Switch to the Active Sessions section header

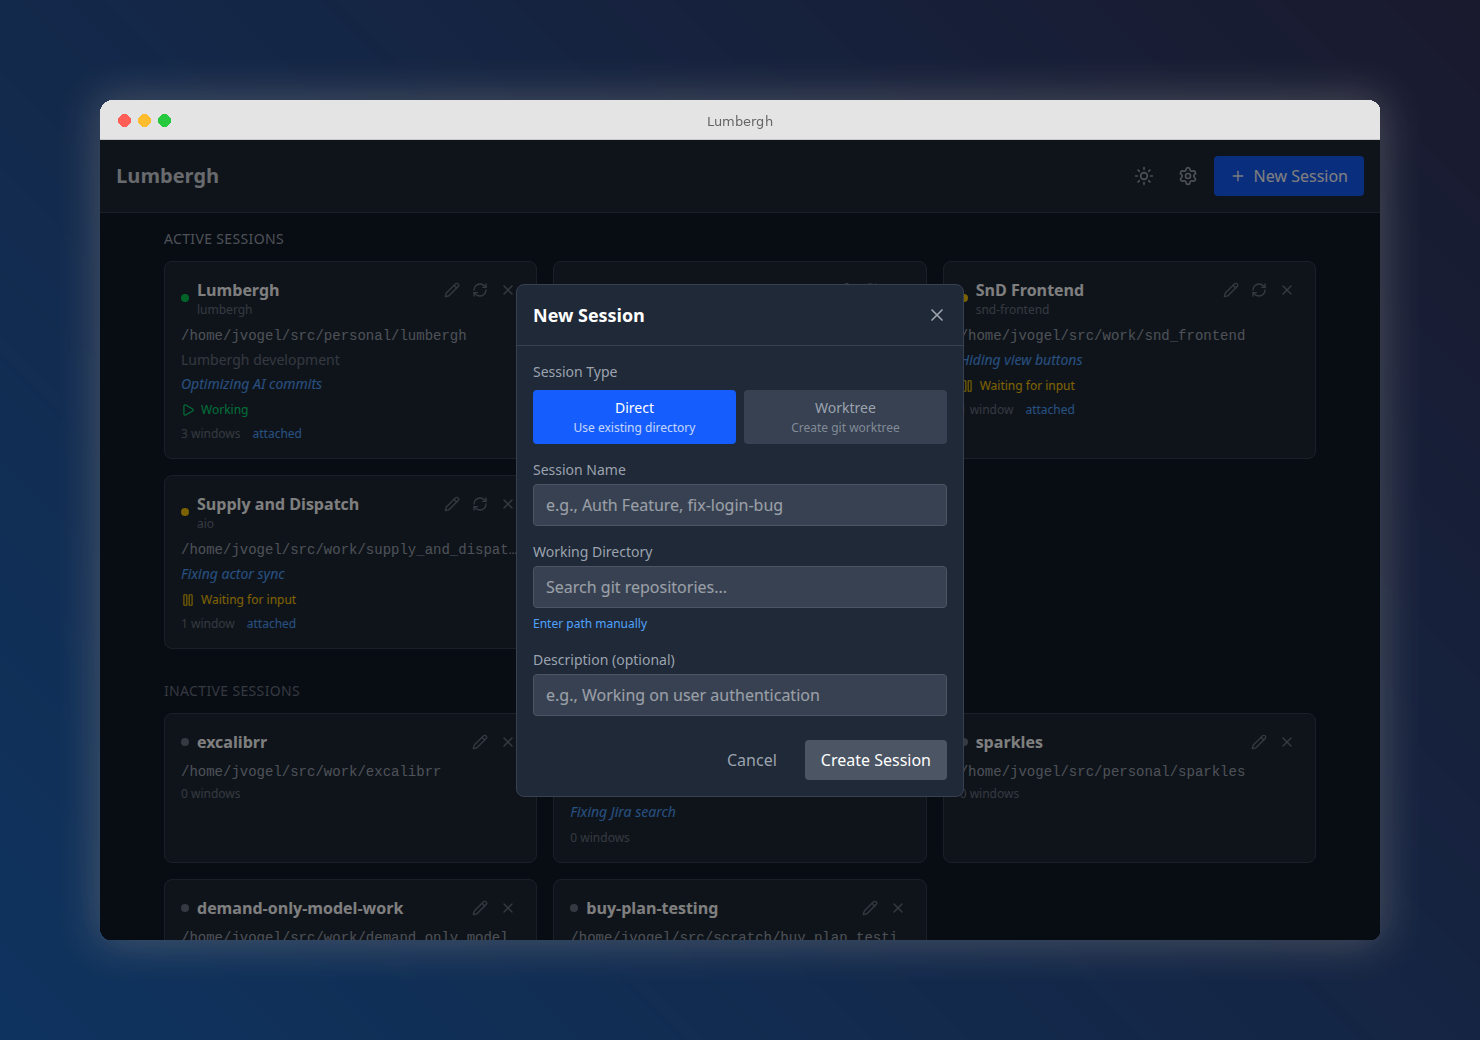click(224, 239)
